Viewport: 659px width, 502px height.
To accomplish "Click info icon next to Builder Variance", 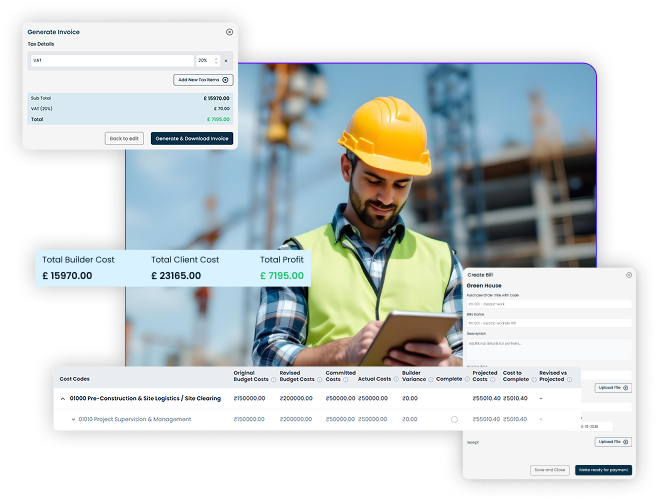I will (x=431, y=380).
